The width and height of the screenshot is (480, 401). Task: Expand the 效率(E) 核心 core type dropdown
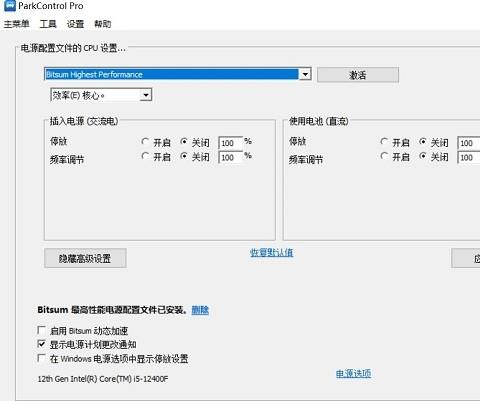pyautogui.click(x=145, y=95)
